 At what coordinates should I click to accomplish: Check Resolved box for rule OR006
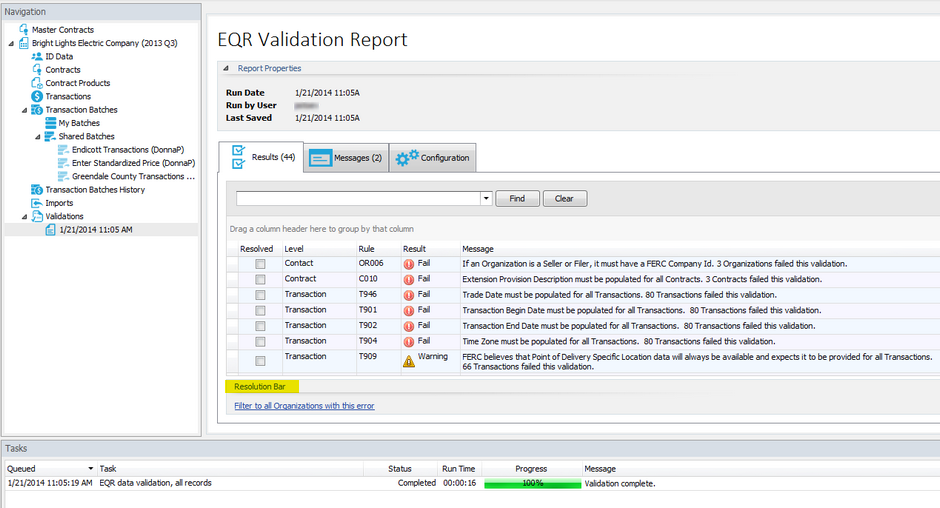point(260,264)
